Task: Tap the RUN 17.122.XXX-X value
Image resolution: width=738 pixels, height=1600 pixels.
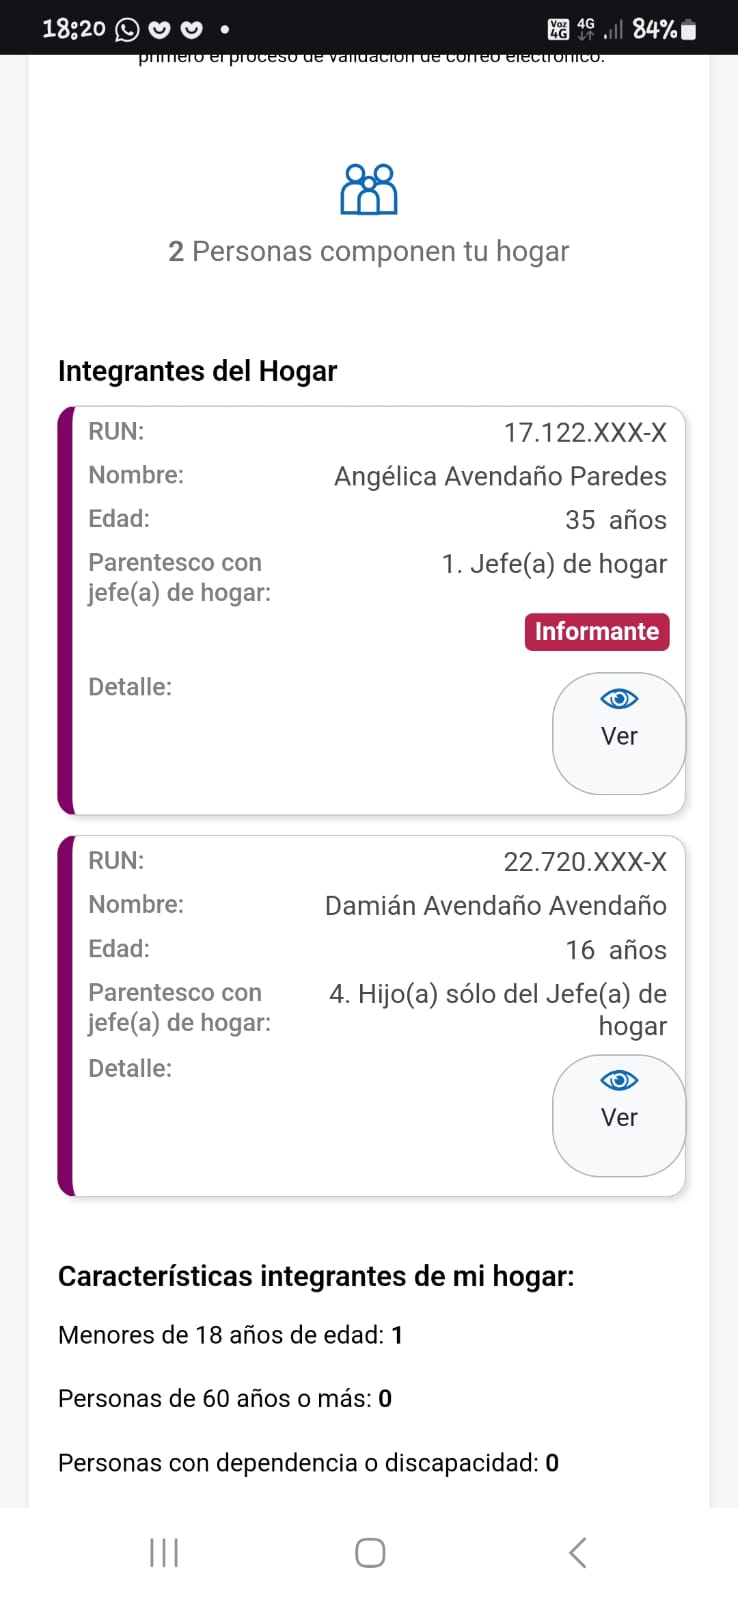Action: click(585, 432)
